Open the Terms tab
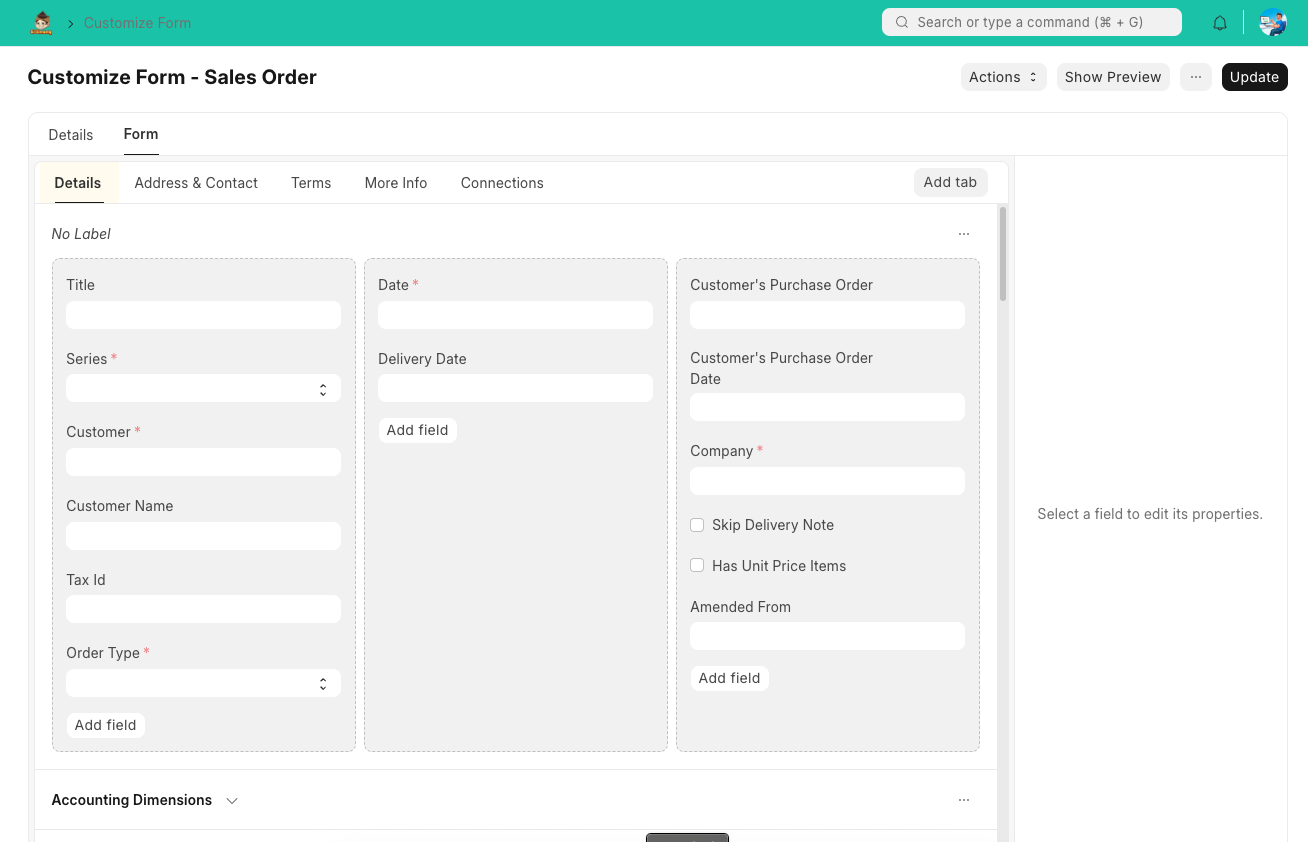 tap(311, 183)
